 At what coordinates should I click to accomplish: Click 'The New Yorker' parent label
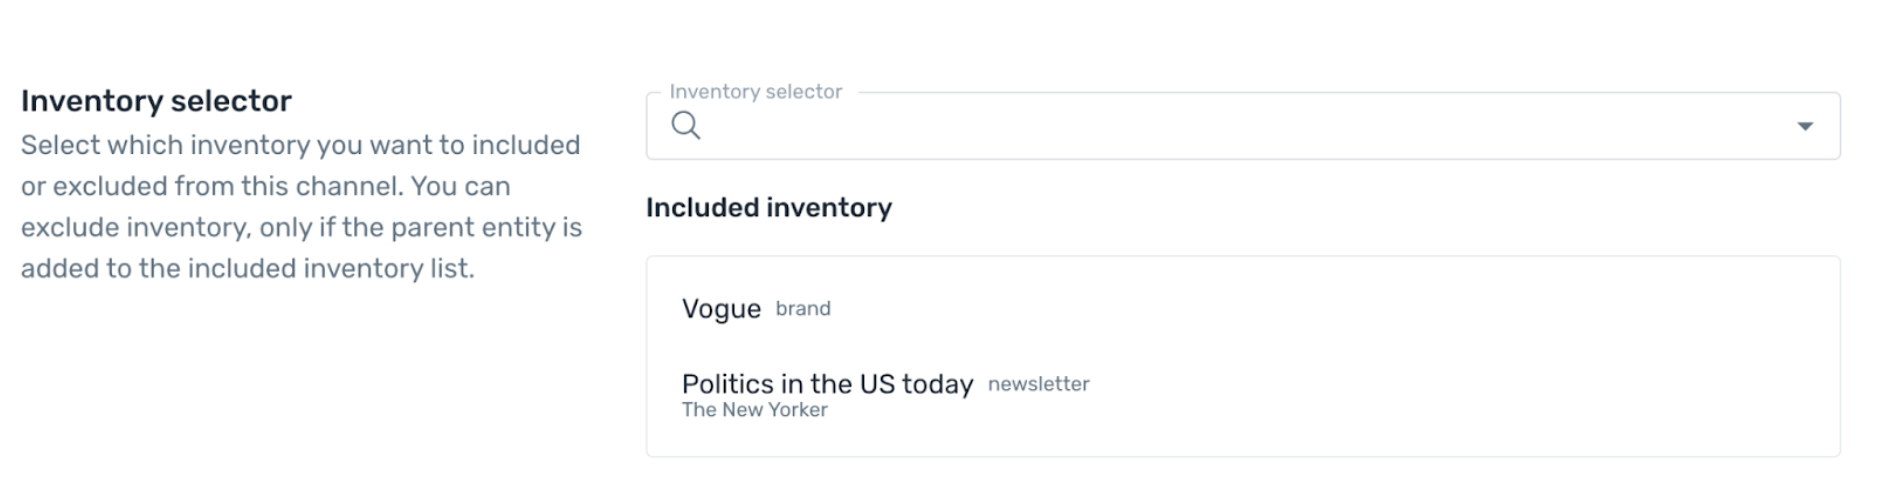755,410
